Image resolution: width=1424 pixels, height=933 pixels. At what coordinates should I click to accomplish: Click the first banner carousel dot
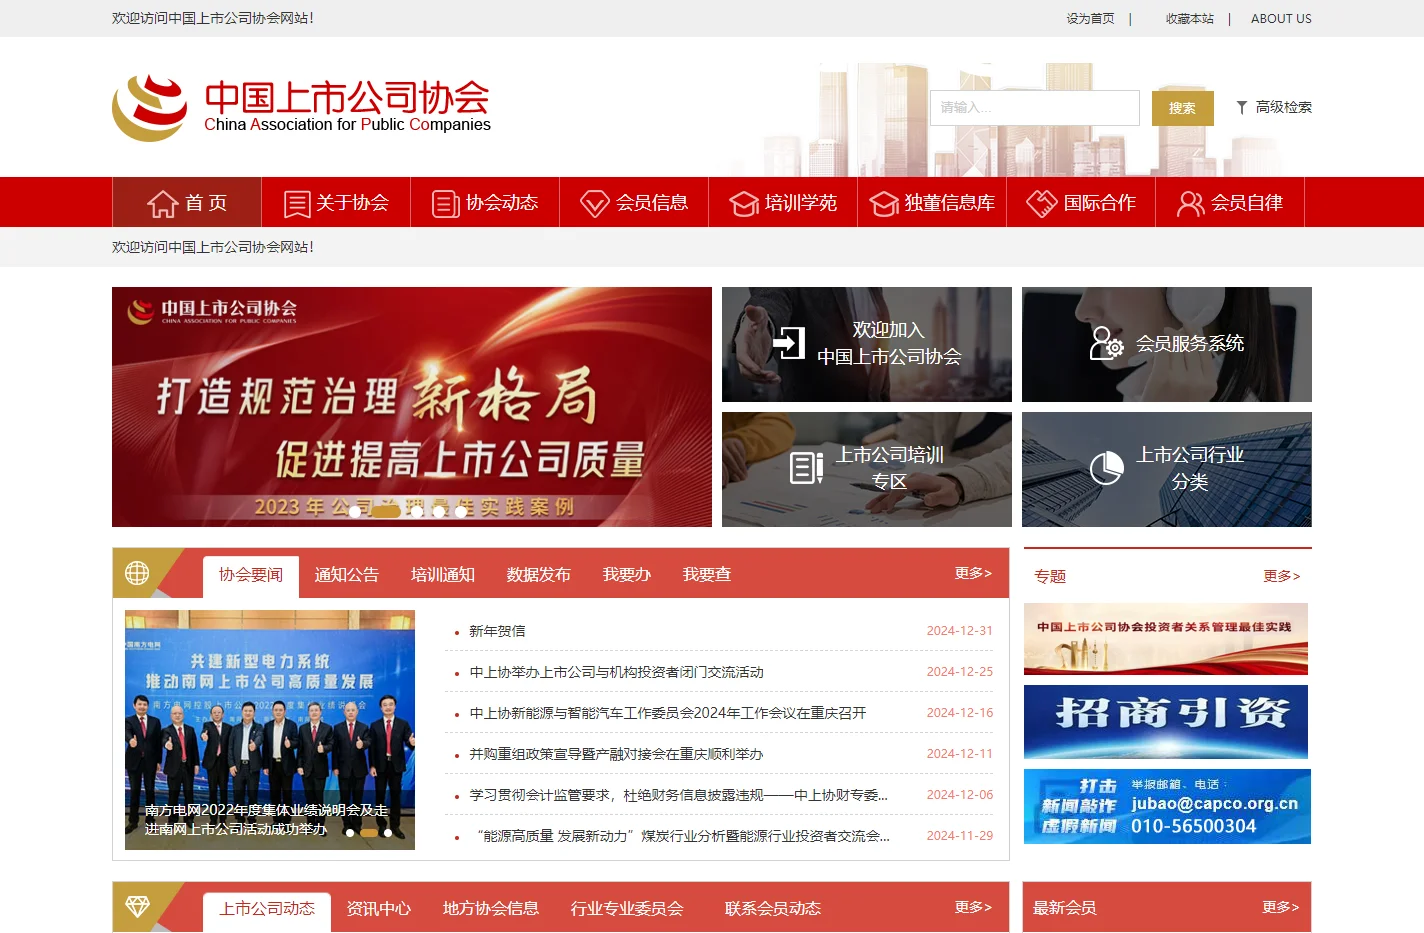tap(355, 512)
